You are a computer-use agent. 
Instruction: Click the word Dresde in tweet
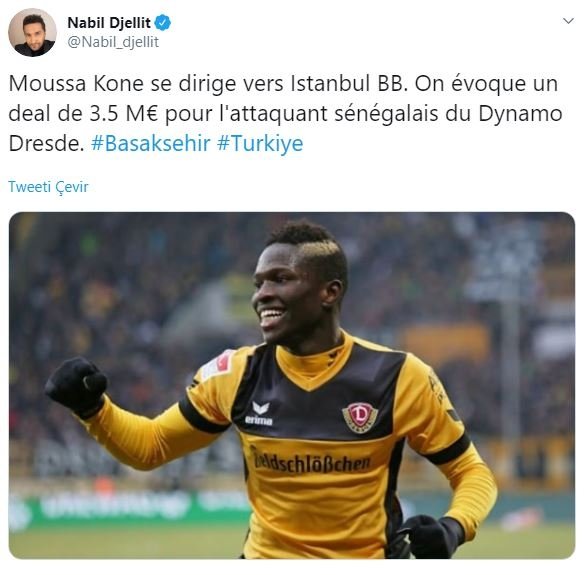pyautogui.click(x=46, y=143)
